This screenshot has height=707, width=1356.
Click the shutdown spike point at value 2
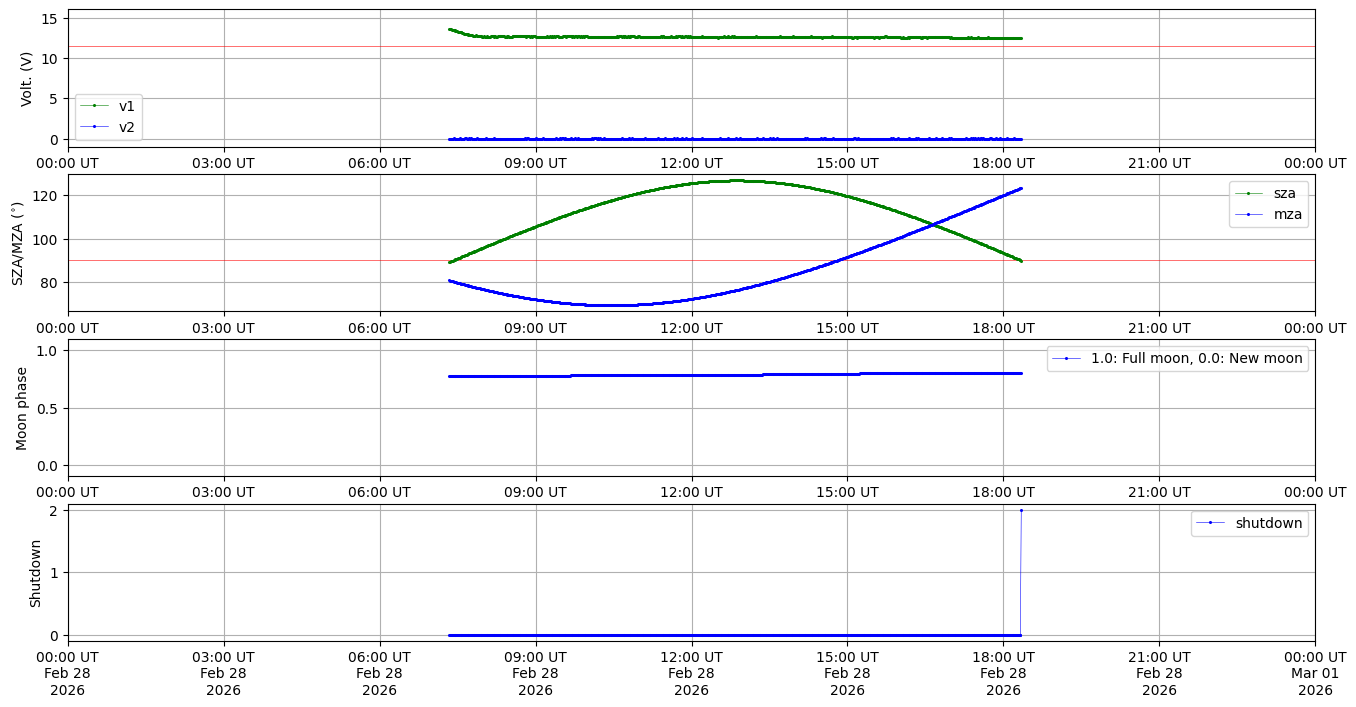tap(1021, 510)
